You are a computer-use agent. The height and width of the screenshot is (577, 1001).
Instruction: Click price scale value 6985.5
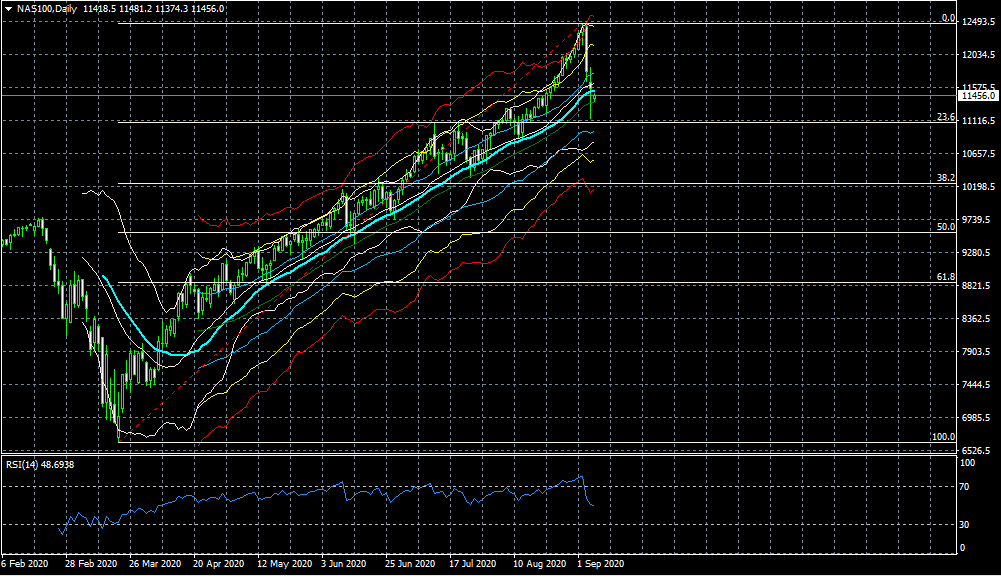[x=979, y=417]
